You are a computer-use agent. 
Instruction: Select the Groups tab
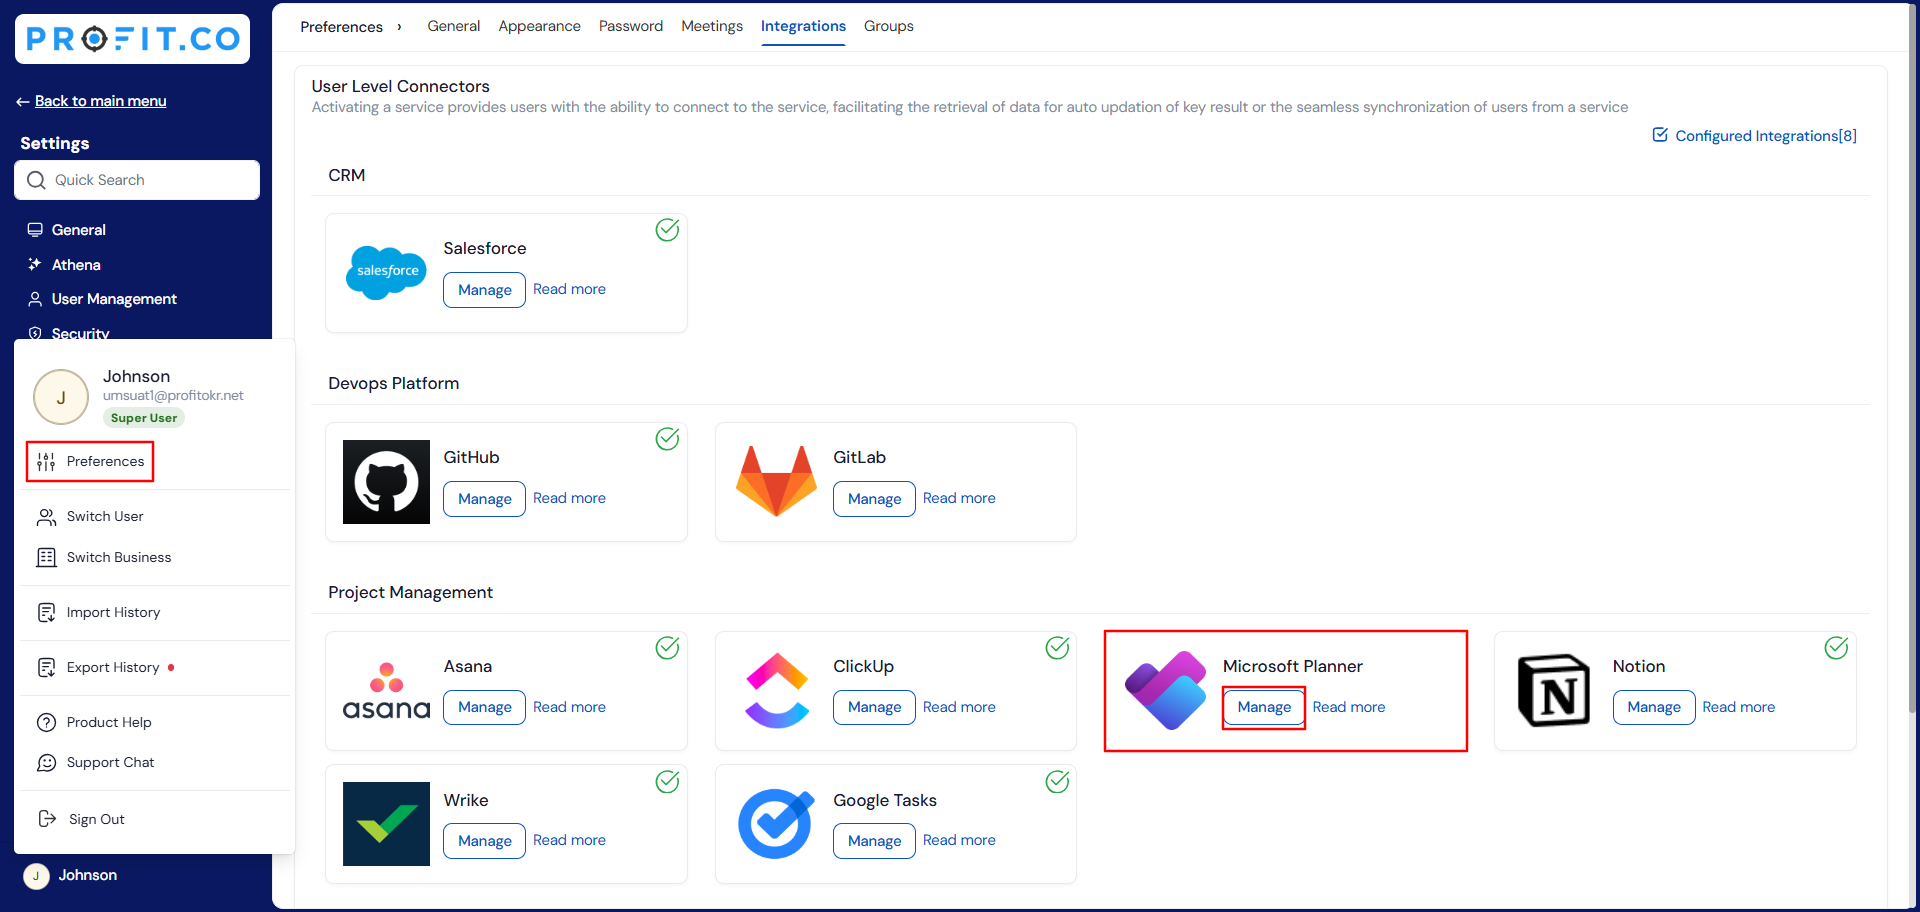[889, 26]
